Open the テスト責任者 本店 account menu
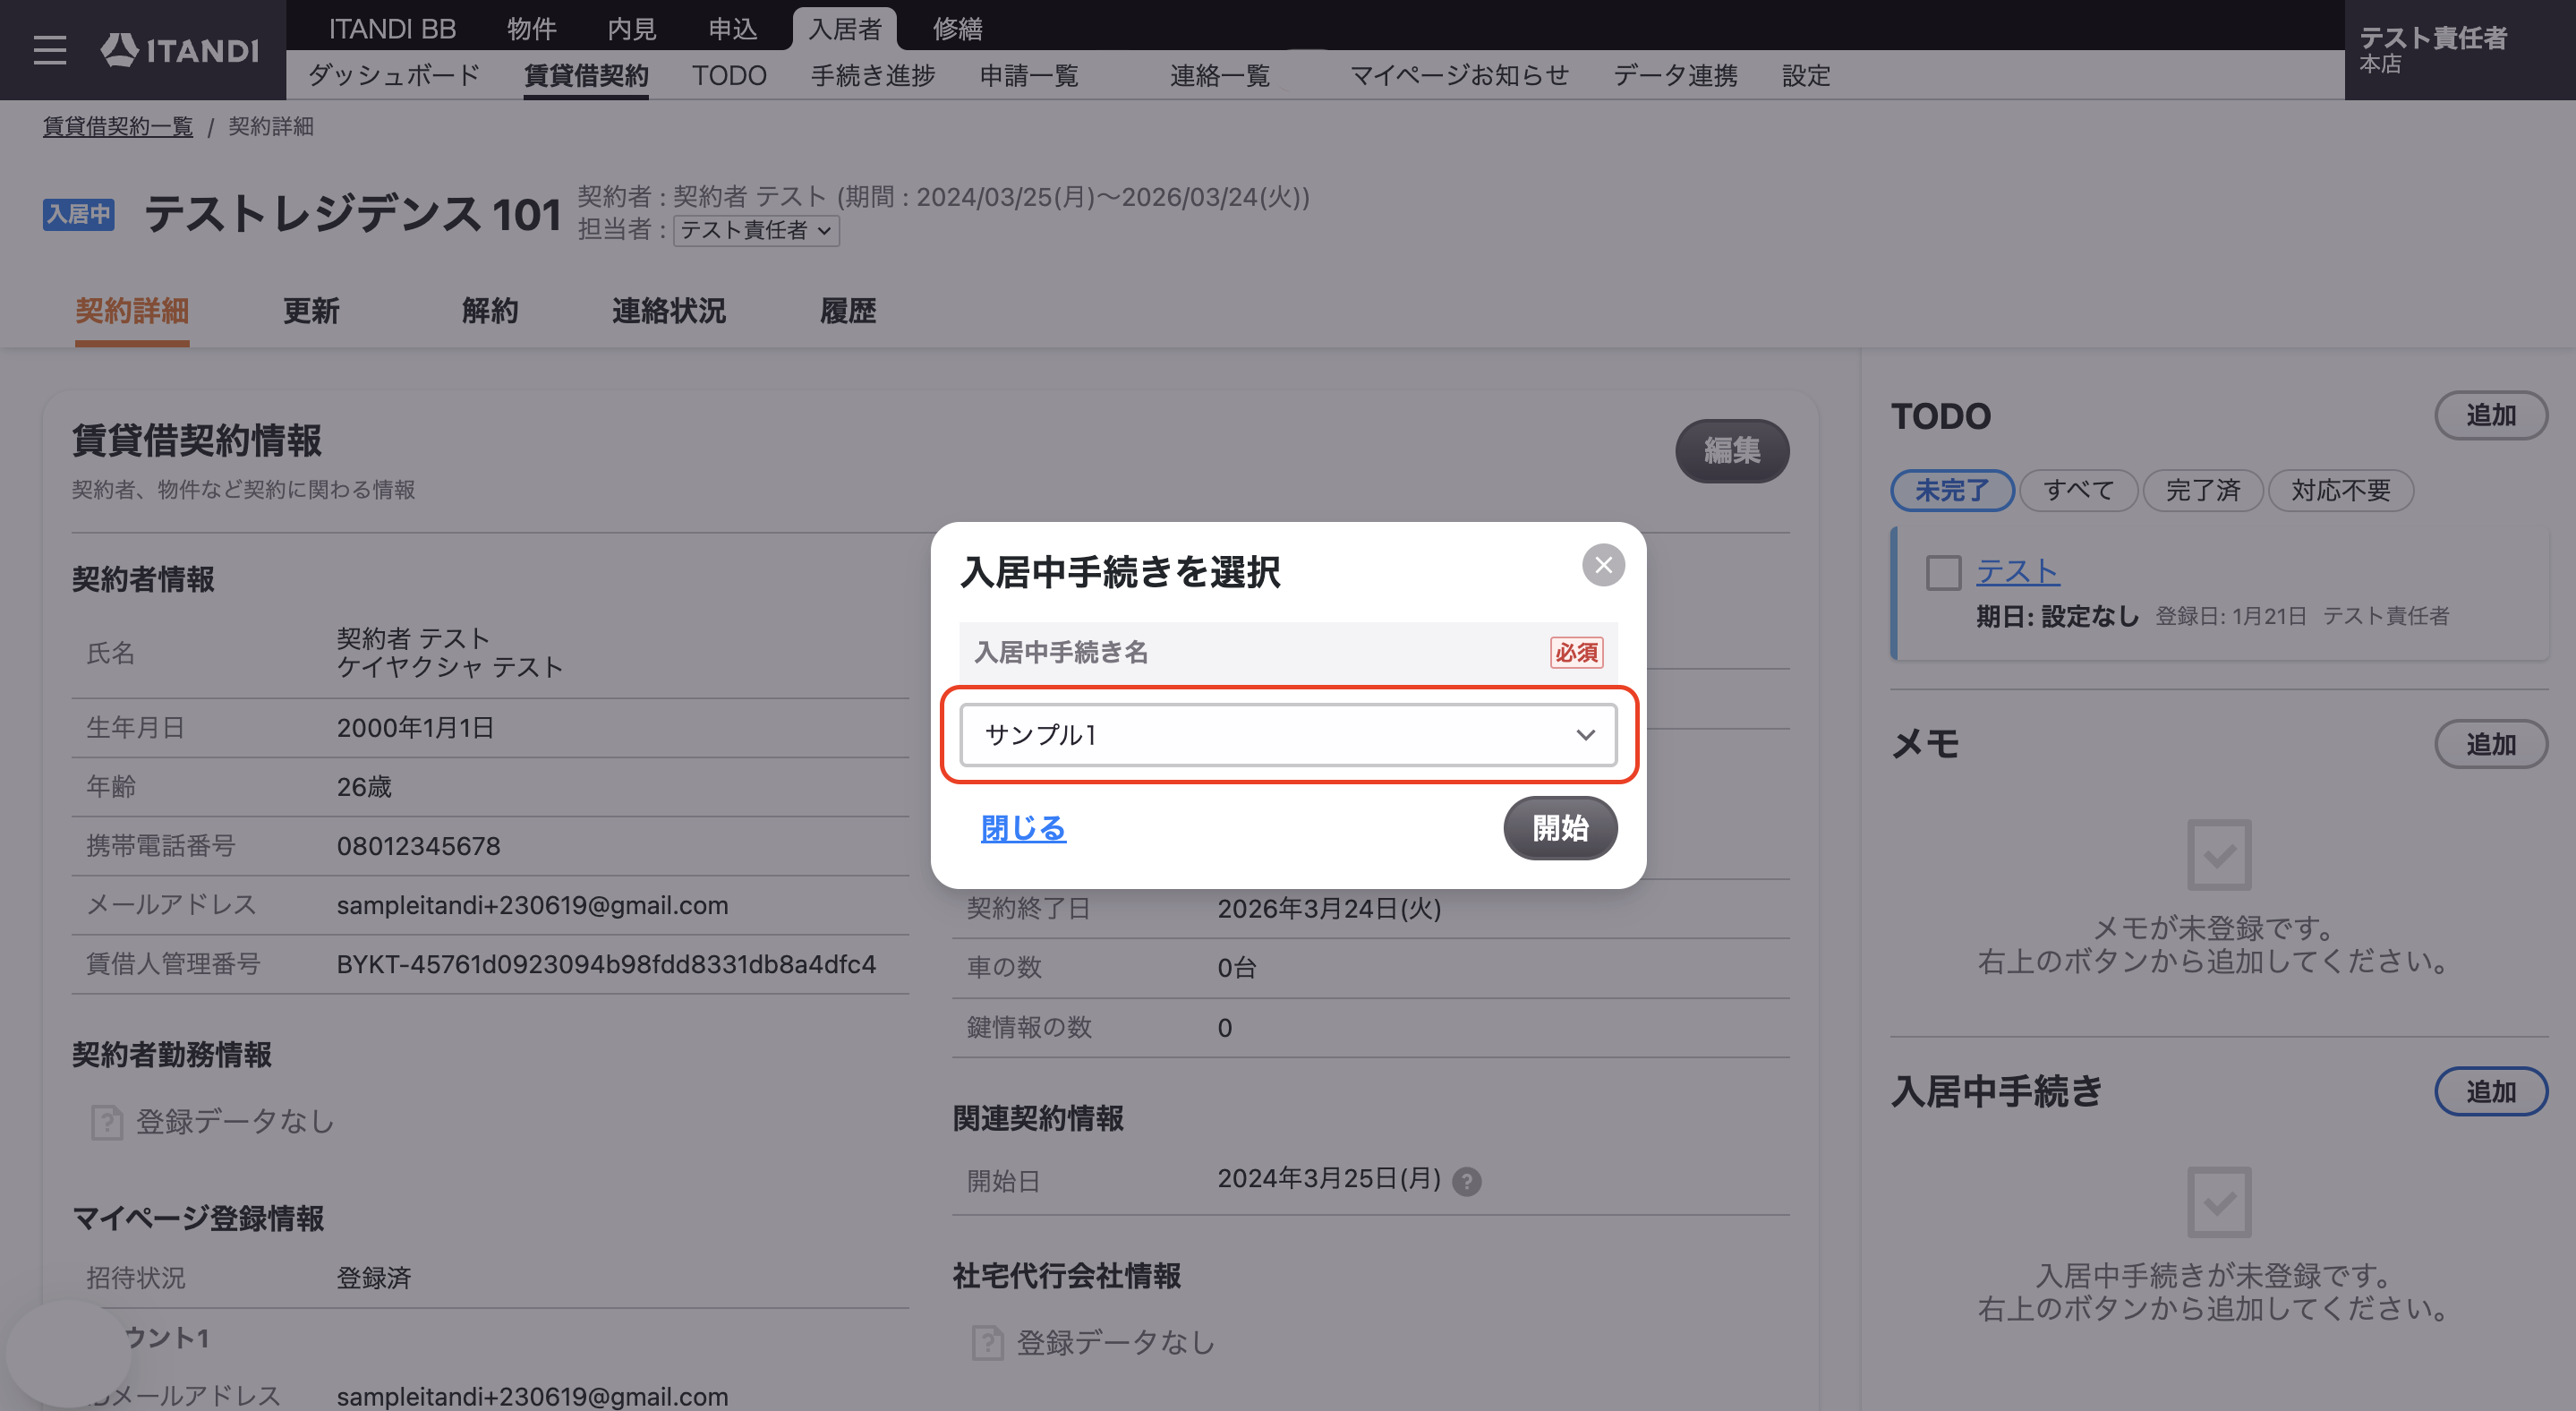Image resolution: width=2576 pixels, height=1411 pixels. [x=2459, y=49]
